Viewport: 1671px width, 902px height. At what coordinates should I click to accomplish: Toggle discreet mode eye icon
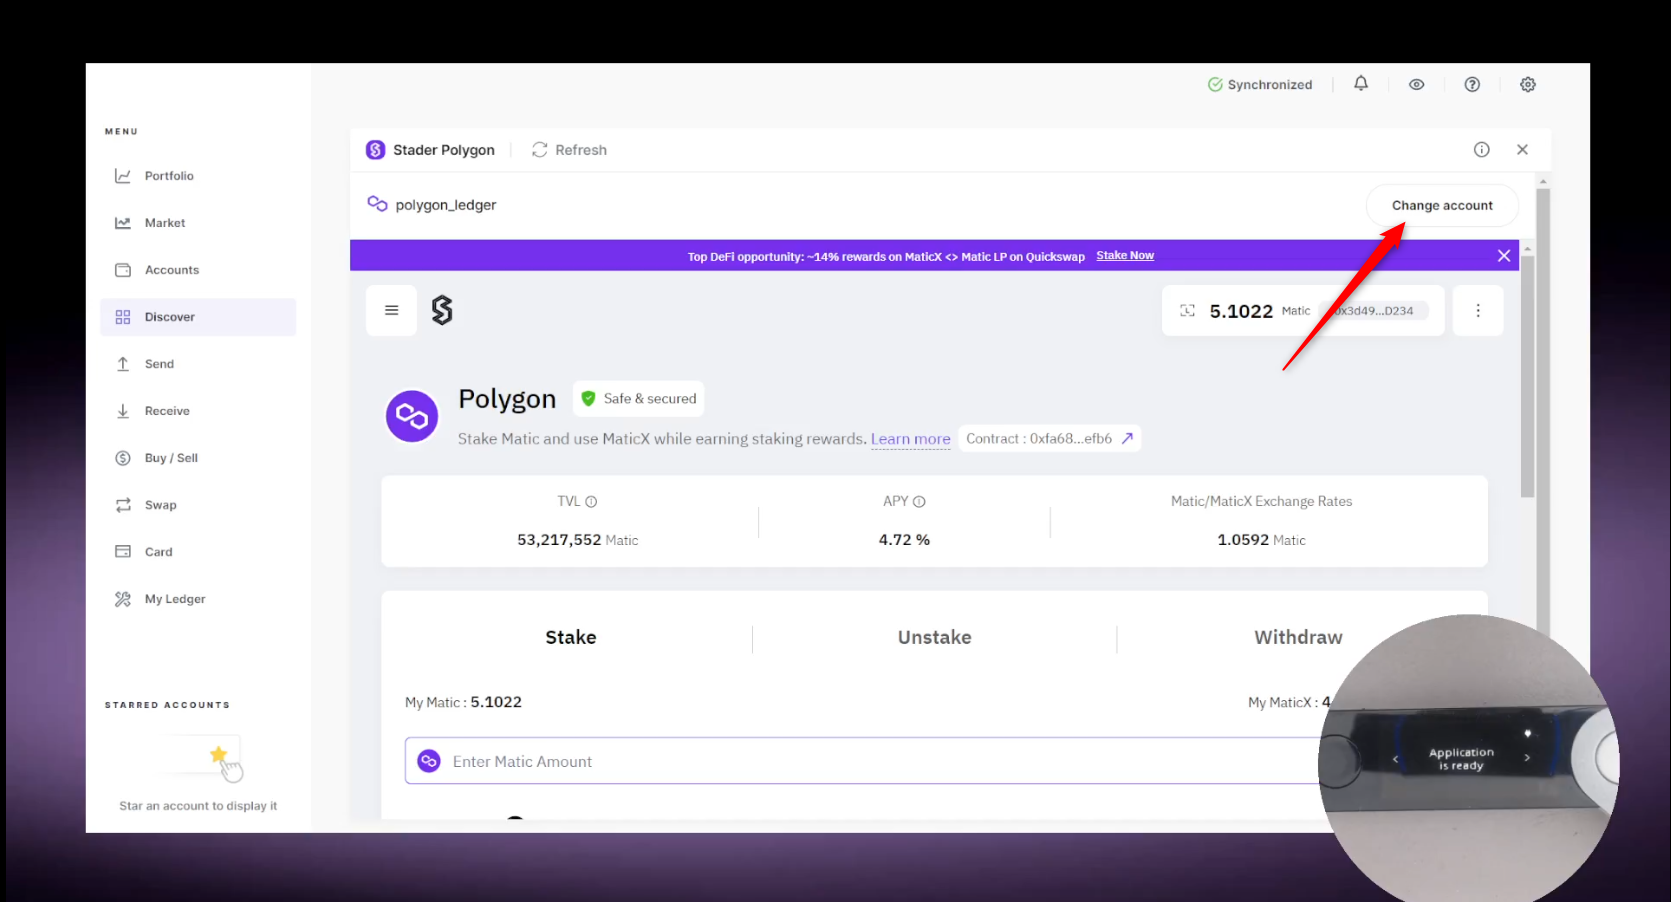tap(1416, 85)
